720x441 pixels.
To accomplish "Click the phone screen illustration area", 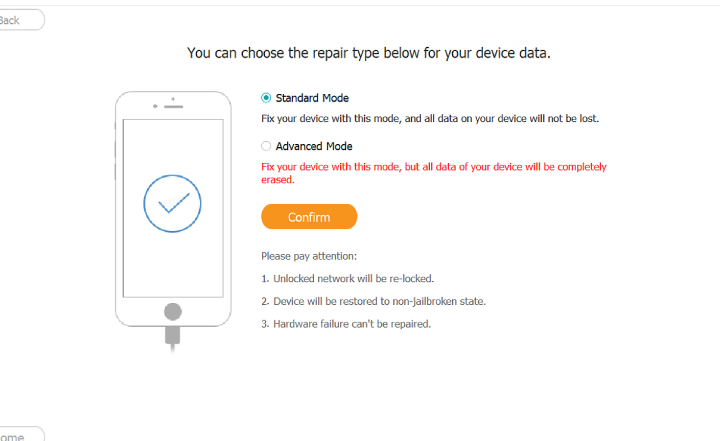I will point(173,208).
